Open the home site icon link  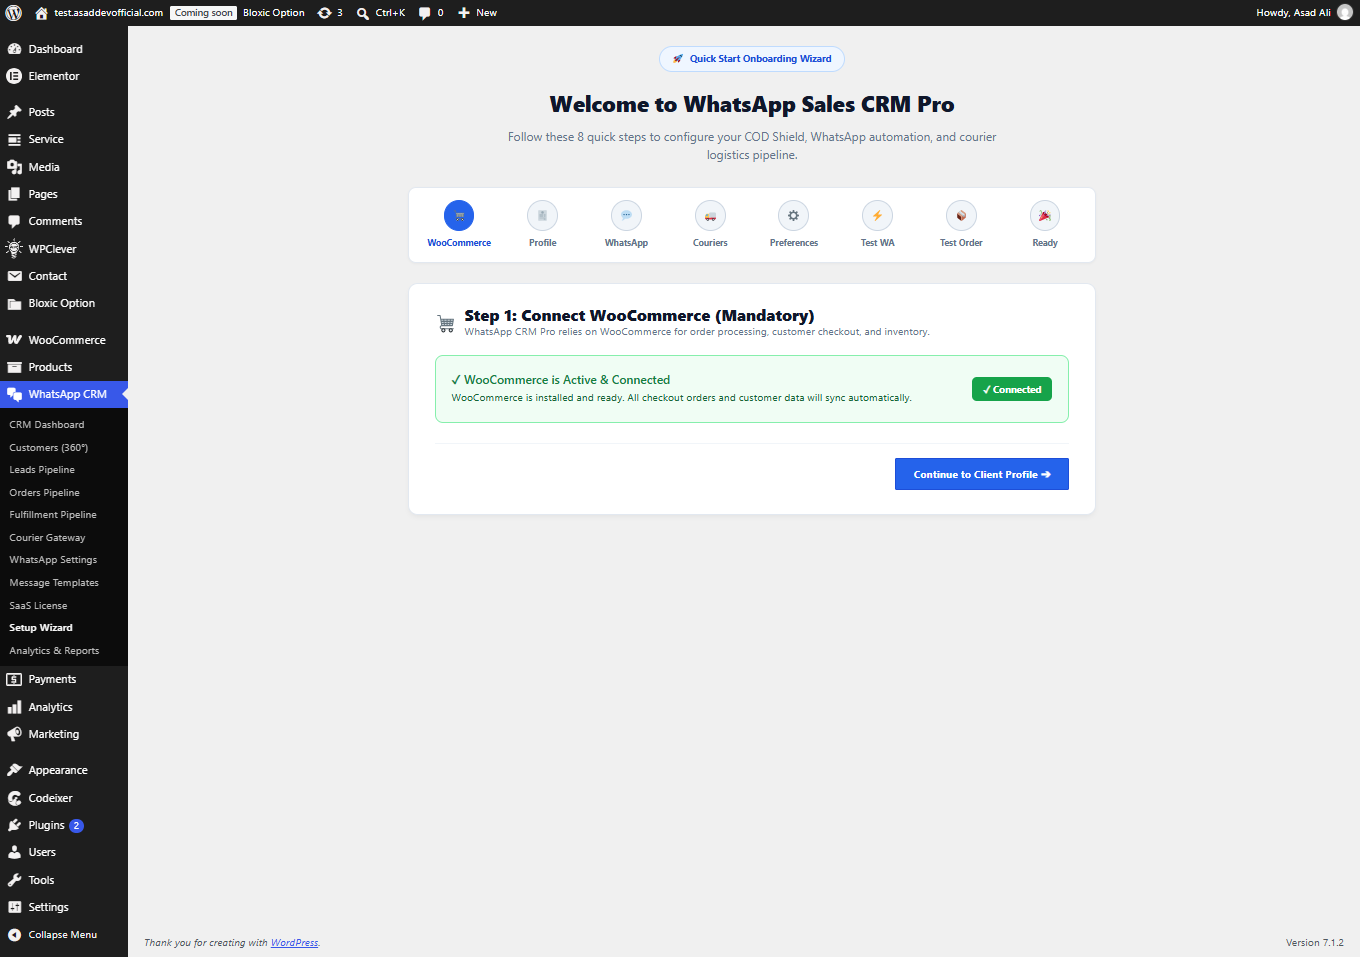click(x=41, y=13)
